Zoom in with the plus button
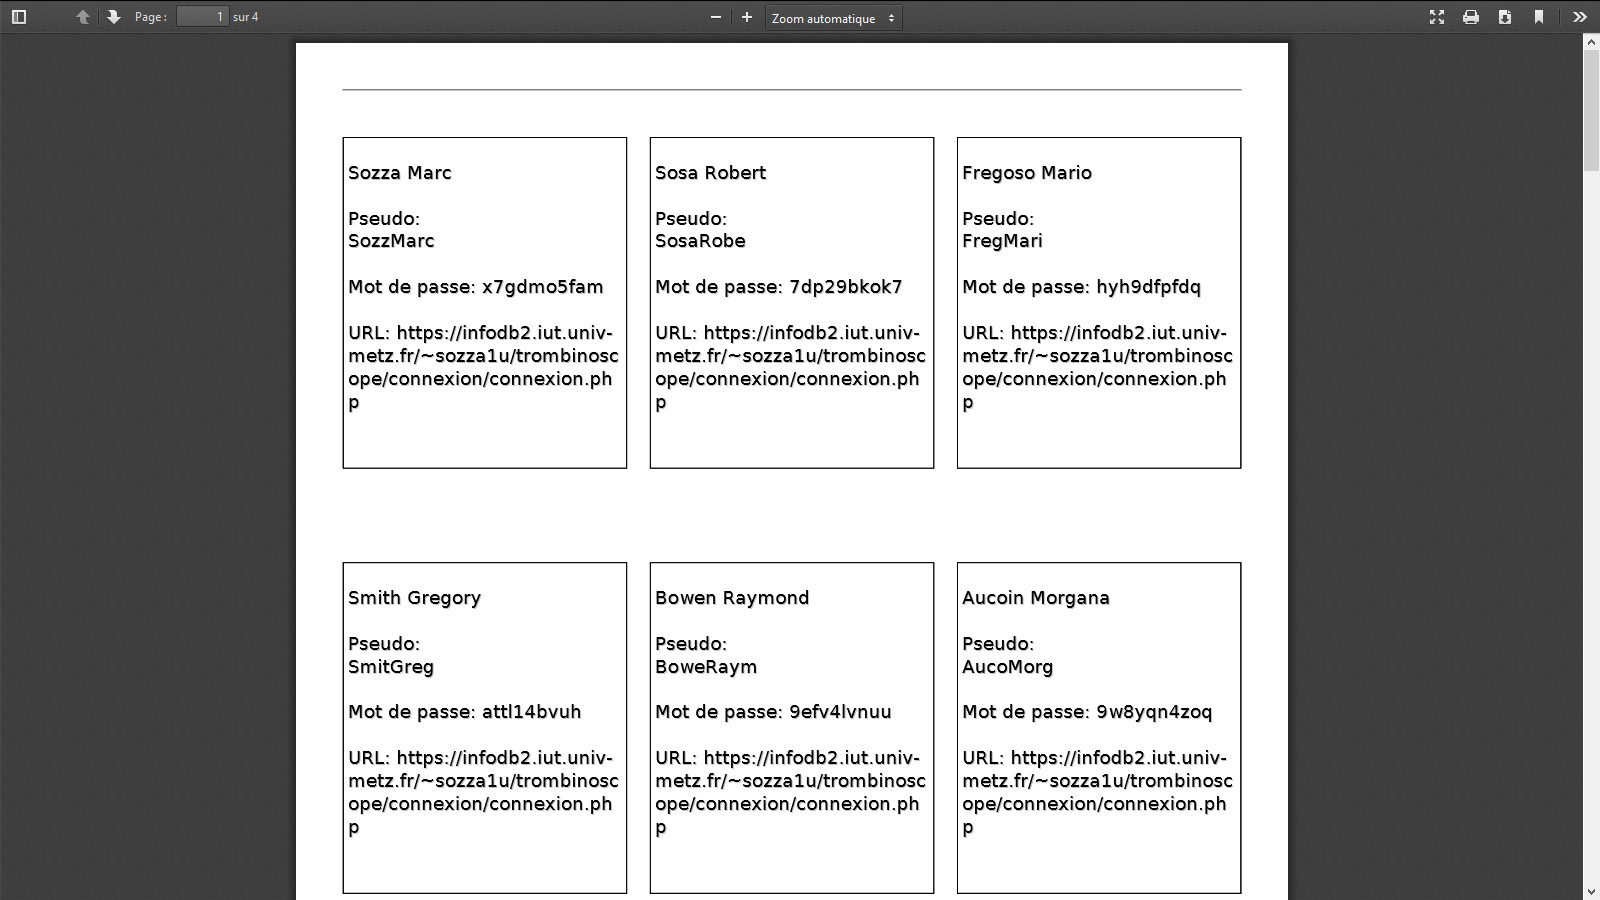Image resolution: width=1600 pixels, height=900 pixels. (747, 17)
